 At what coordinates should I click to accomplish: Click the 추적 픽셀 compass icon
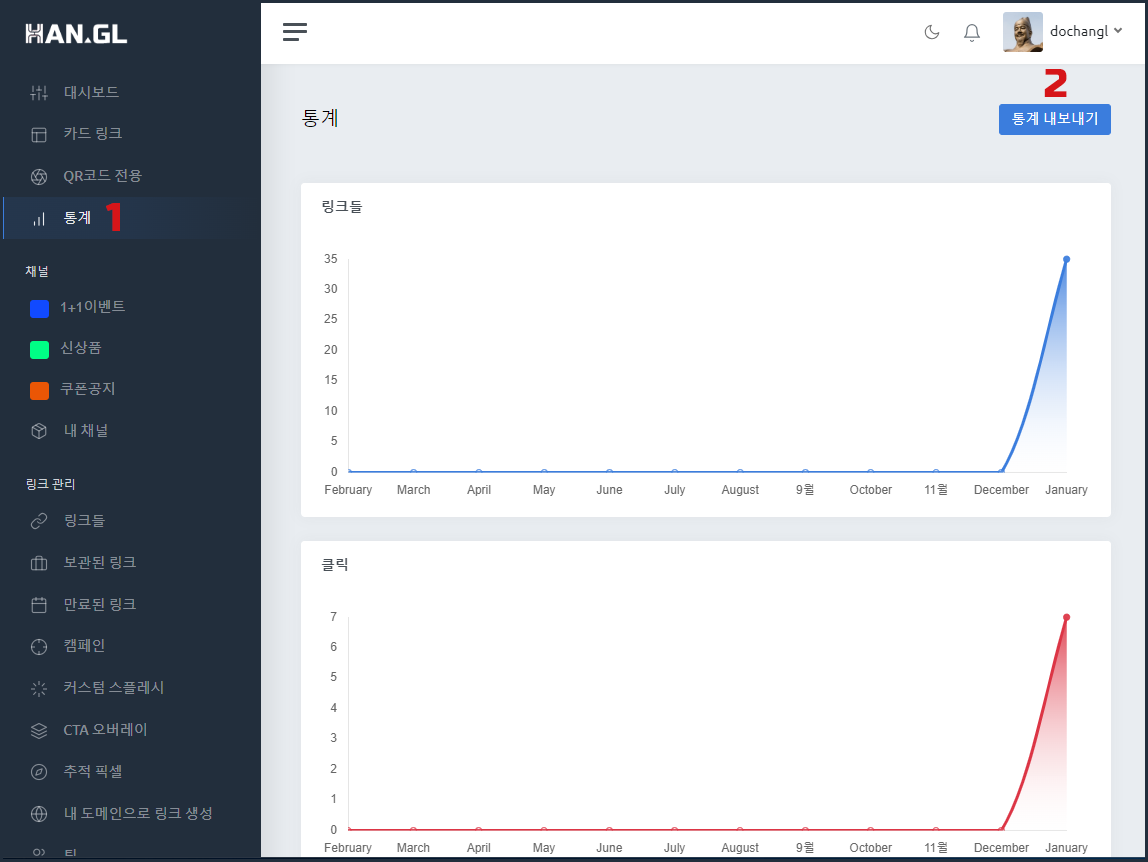[39, 772]
